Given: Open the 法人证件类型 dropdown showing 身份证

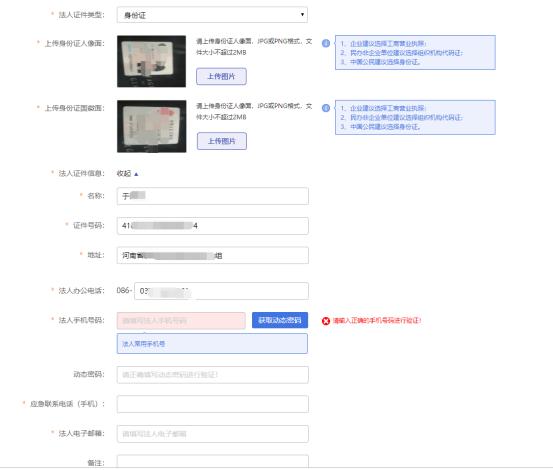Looking at the screenshot, I should pos(212,15).
